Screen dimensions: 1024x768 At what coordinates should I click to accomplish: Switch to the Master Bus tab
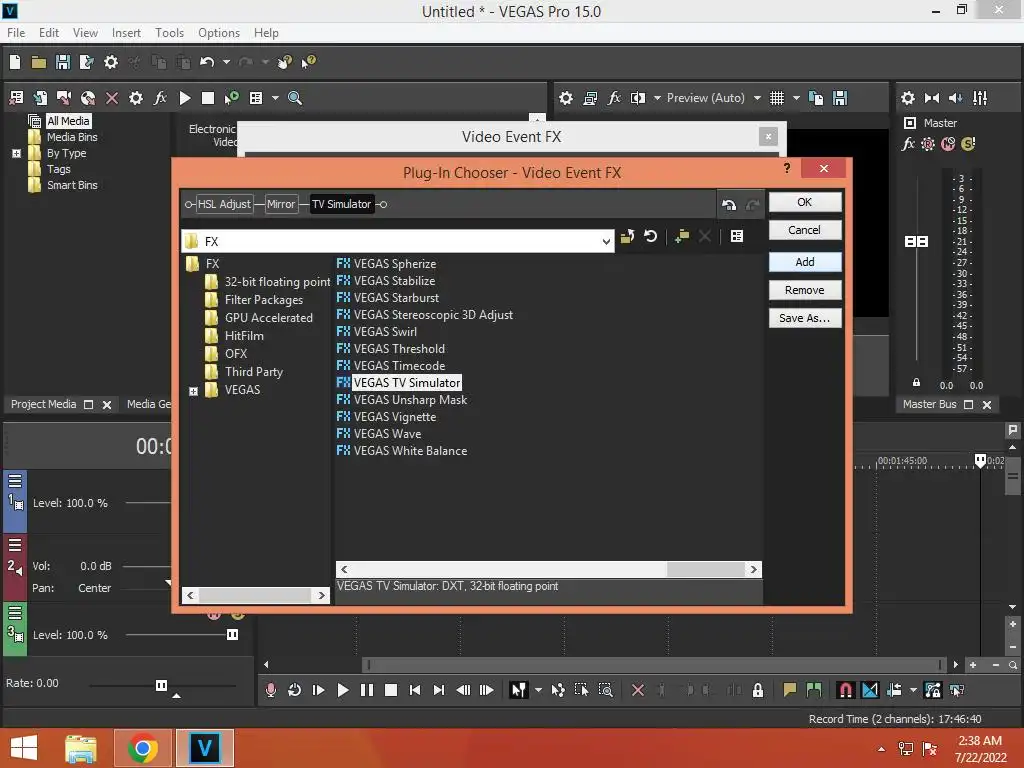point(929,404)
